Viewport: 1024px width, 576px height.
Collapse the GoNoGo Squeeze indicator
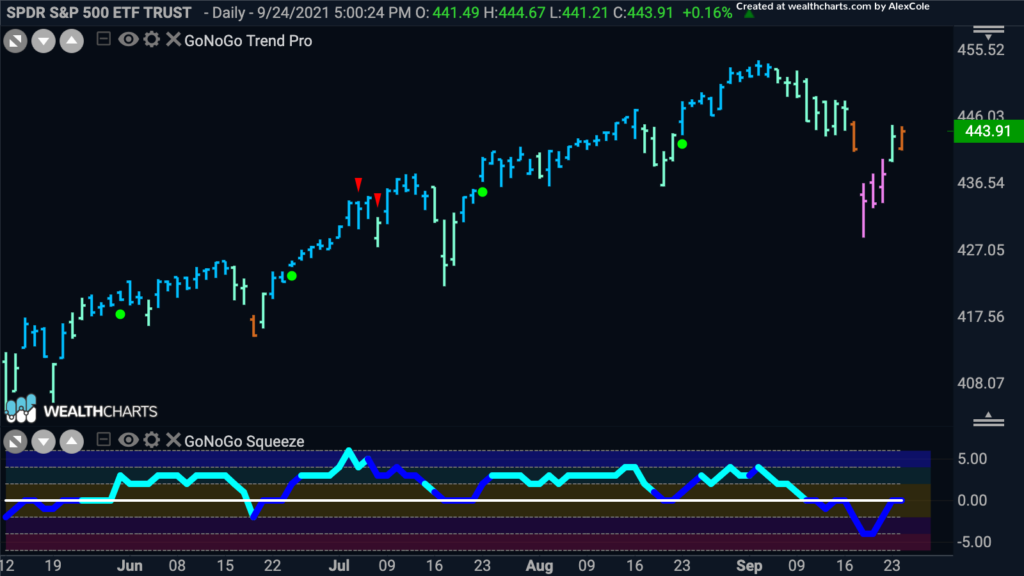coord(103,440)
